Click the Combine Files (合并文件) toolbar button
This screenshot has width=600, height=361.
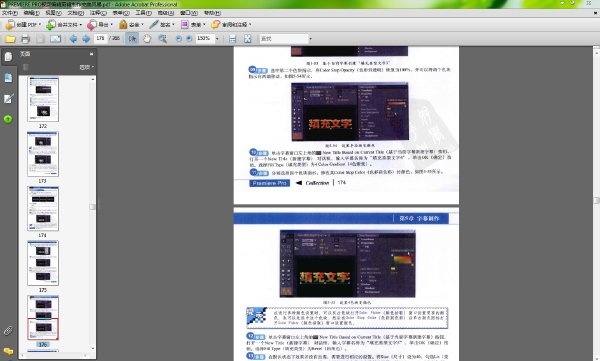(64, 25)
